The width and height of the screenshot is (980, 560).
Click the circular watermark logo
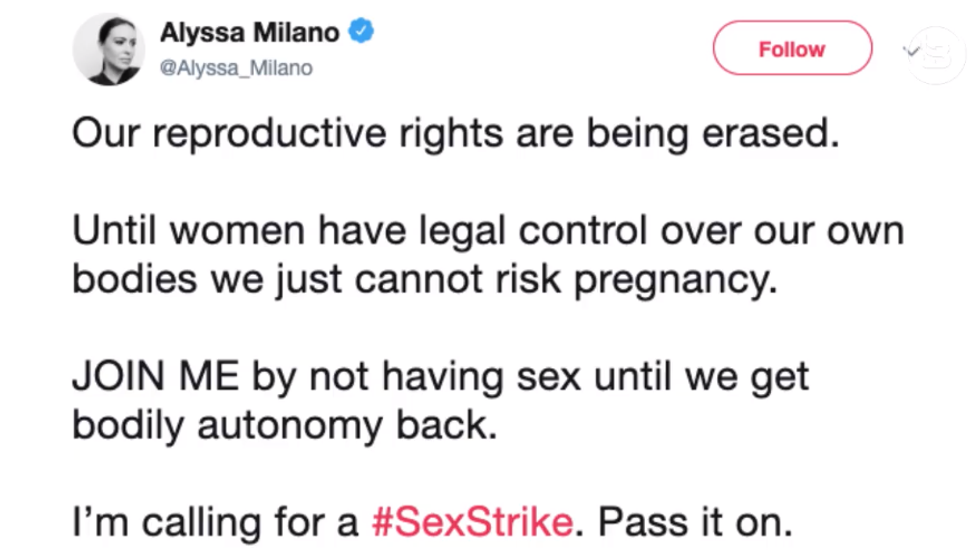tap(936, 52)
